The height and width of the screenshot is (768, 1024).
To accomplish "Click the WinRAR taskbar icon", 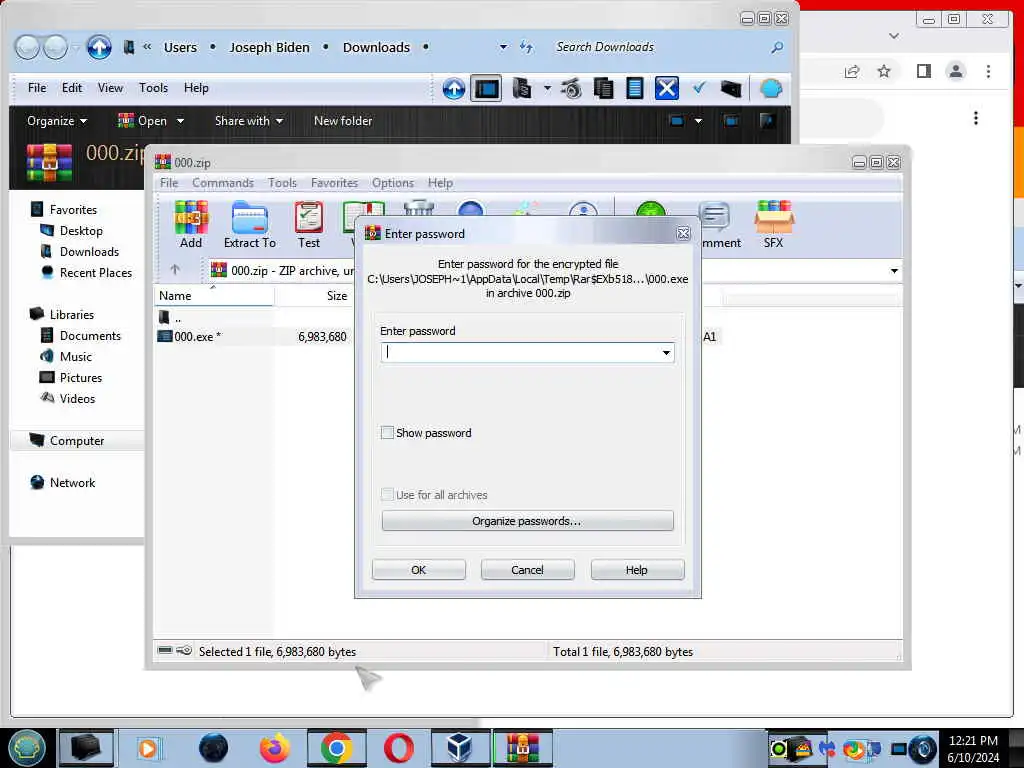I will 522,748.
